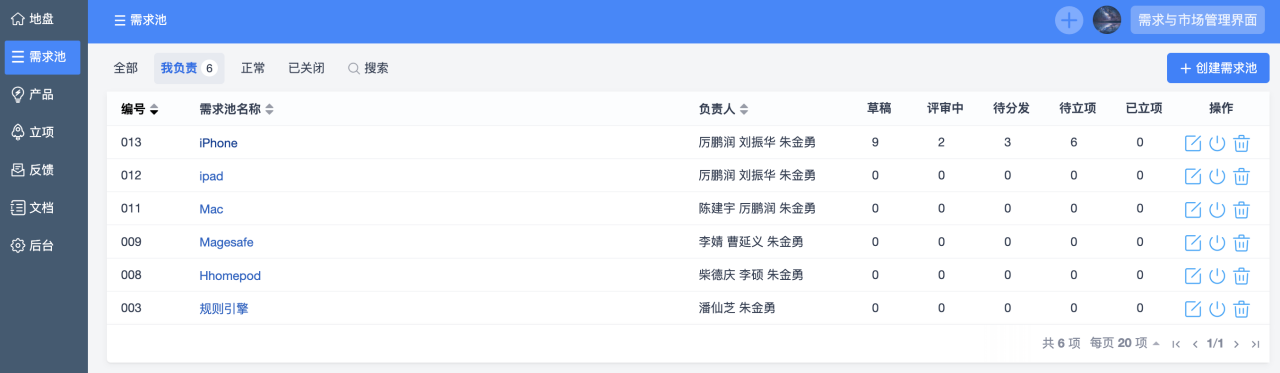Screen dimensions: 1280x373
Task: Sort by 编号 column arrows
Action: point(154,110)
